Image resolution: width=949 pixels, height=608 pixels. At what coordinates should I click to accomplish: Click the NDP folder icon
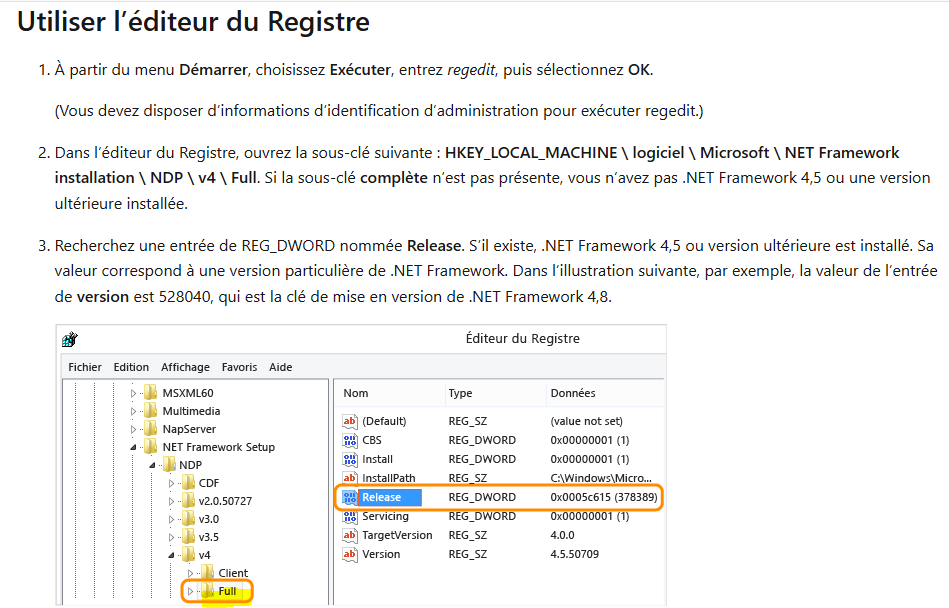pyautogui.click(x=169, y=465)
